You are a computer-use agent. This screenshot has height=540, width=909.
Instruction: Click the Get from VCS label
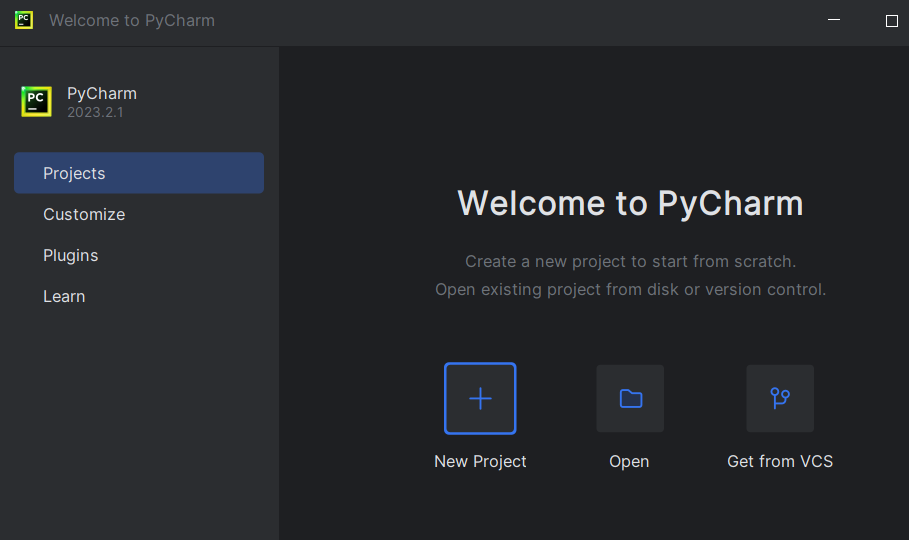(780, 461)
